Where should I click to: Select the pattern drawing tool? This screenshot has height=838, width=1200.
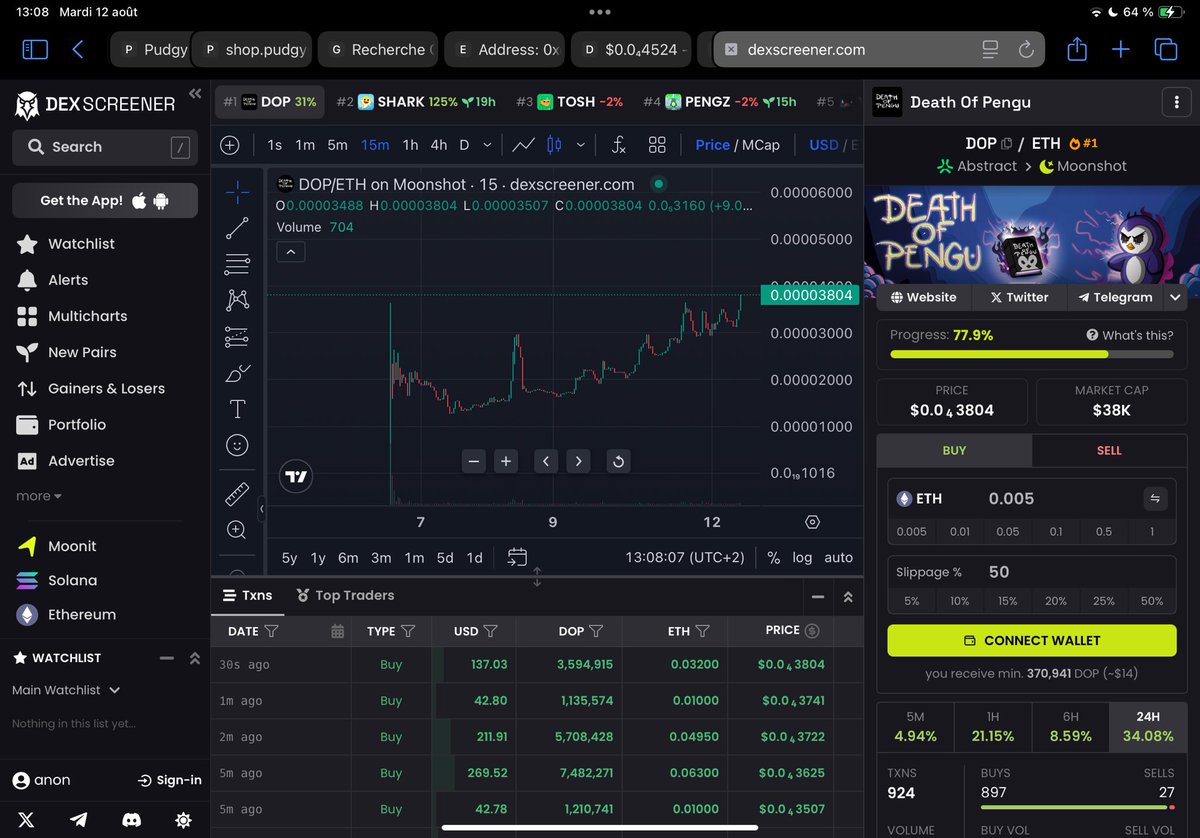point(237,300)
